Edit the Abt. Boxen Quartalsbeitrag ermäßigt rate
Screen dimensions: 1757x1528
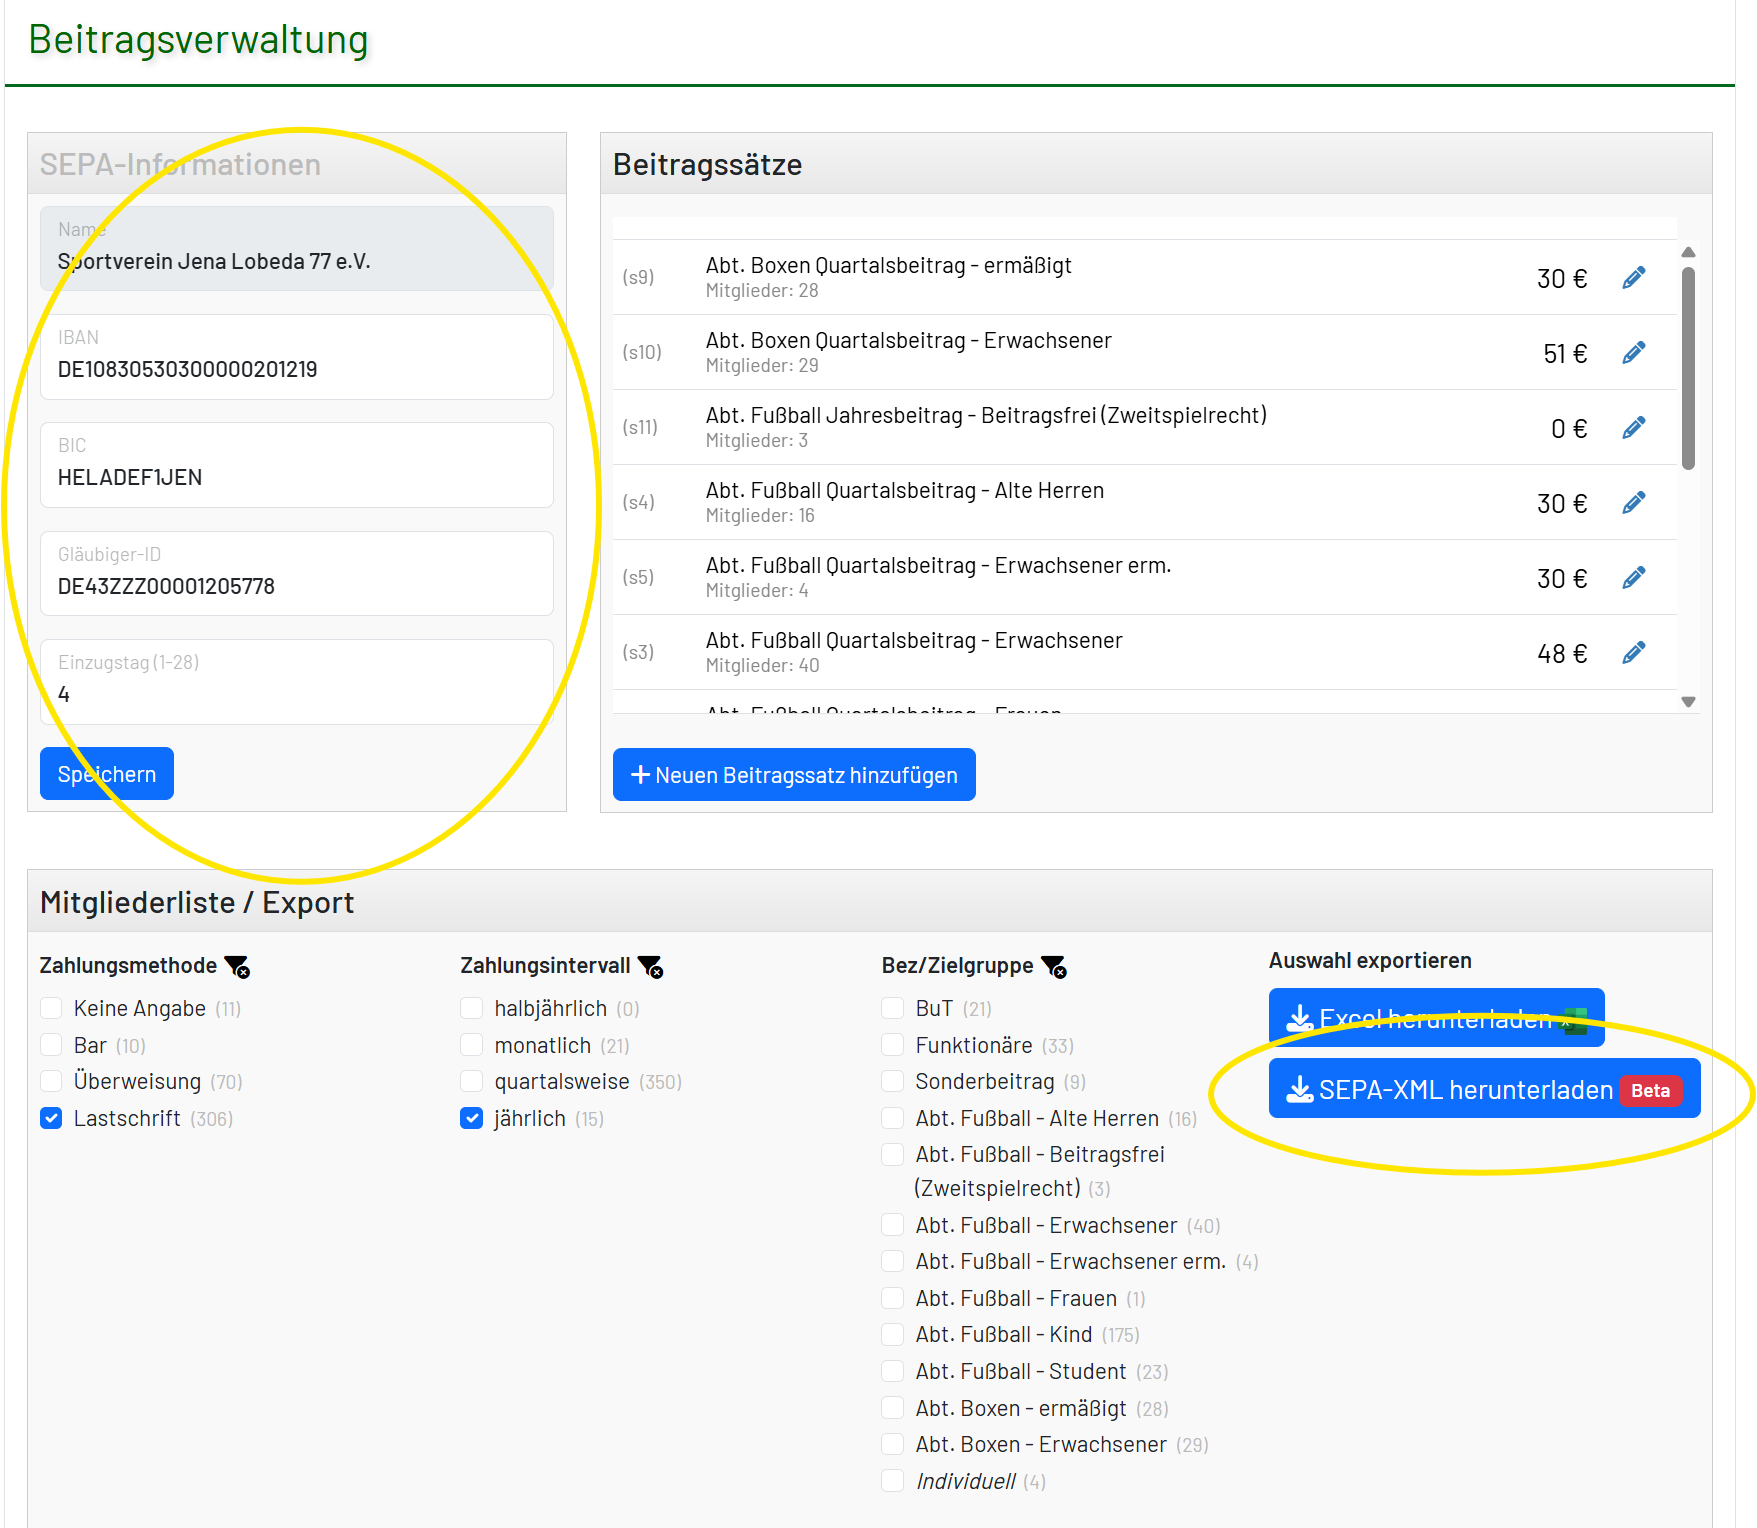coord(1634,277)
